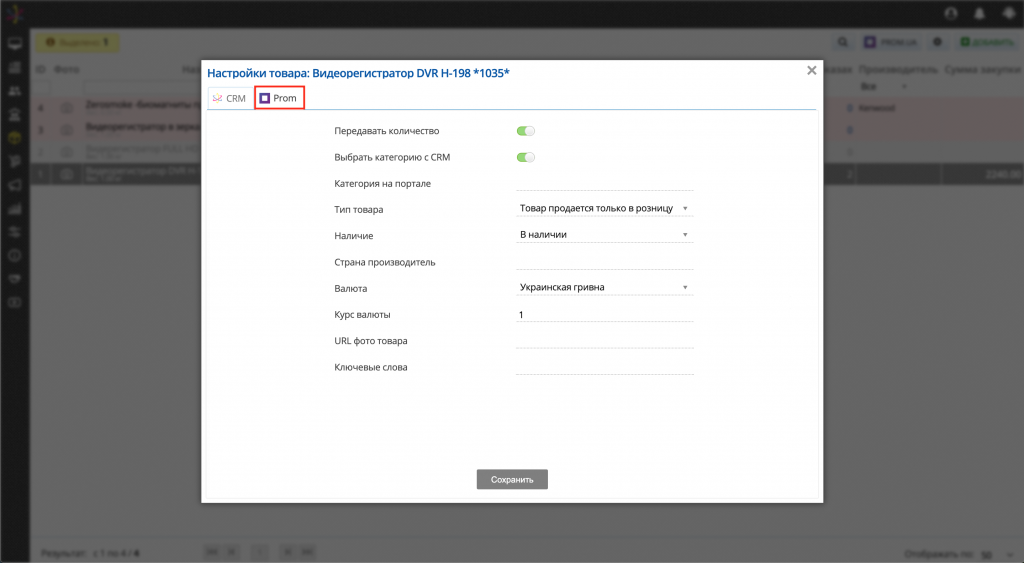This screenshot has width=1024, height=563.
Task: Open the people icon in left sidebar
Action: click(x=14, y=91)
